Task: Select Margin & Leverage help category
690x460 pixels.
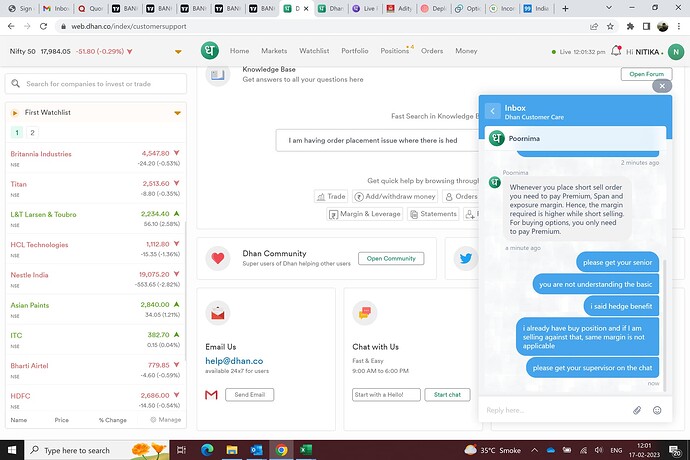Action: pyautogui.click(x=365, y=214)
